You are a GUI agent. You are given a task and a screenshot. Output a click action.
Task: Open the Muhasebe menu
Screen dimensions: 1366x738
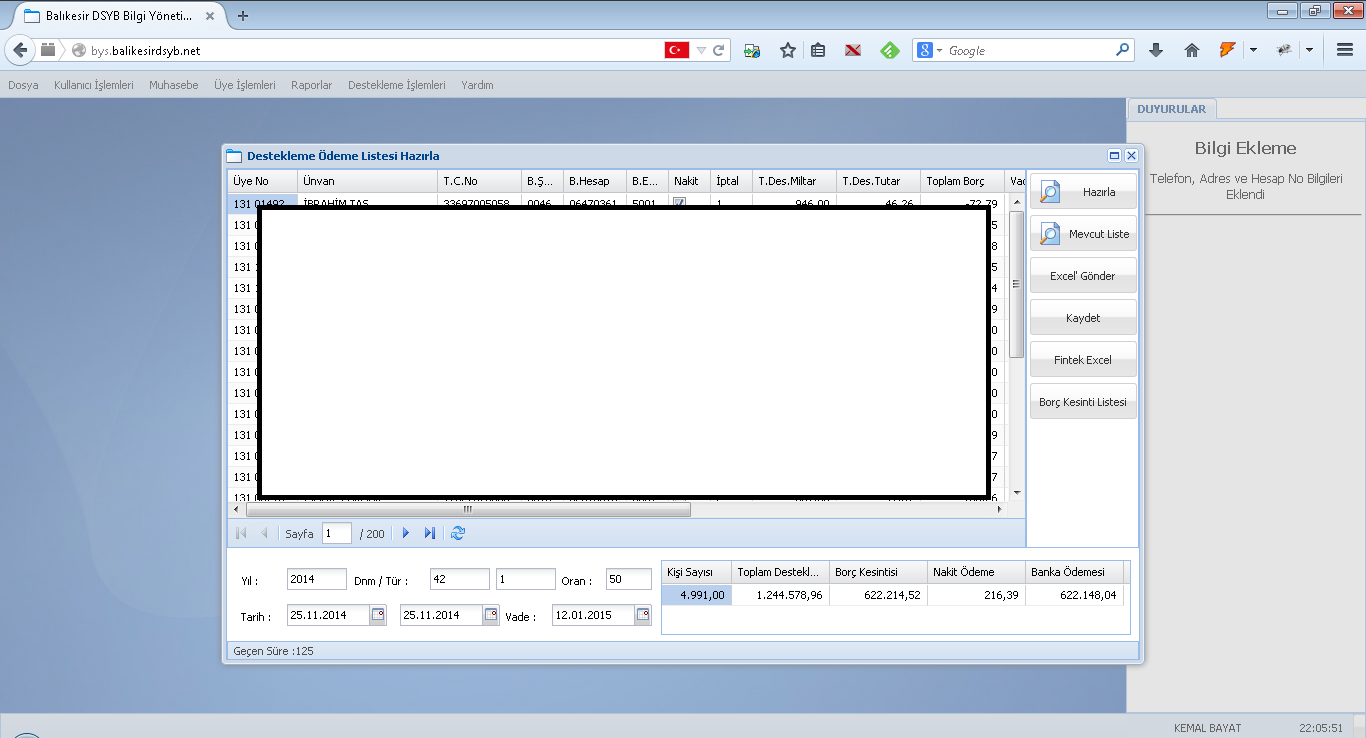(x=173, y=85)
